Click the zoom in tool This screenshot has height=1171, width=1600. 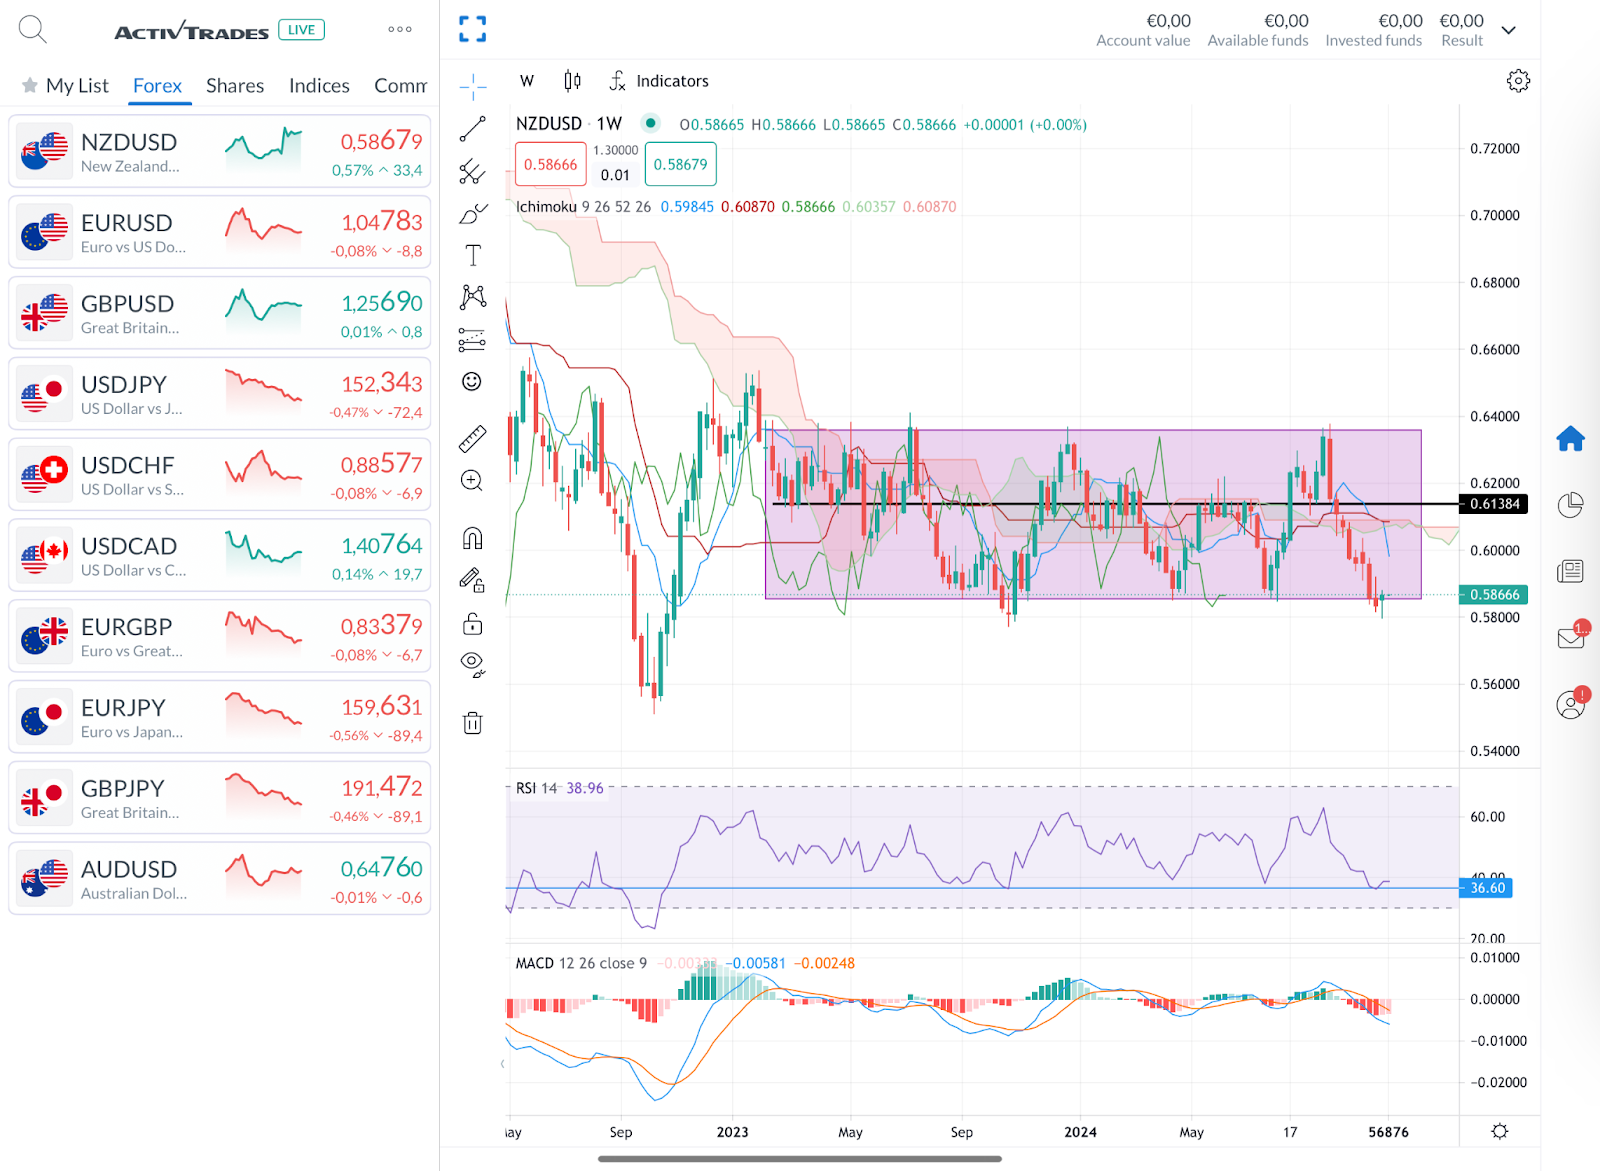click(x=472, y=481)
